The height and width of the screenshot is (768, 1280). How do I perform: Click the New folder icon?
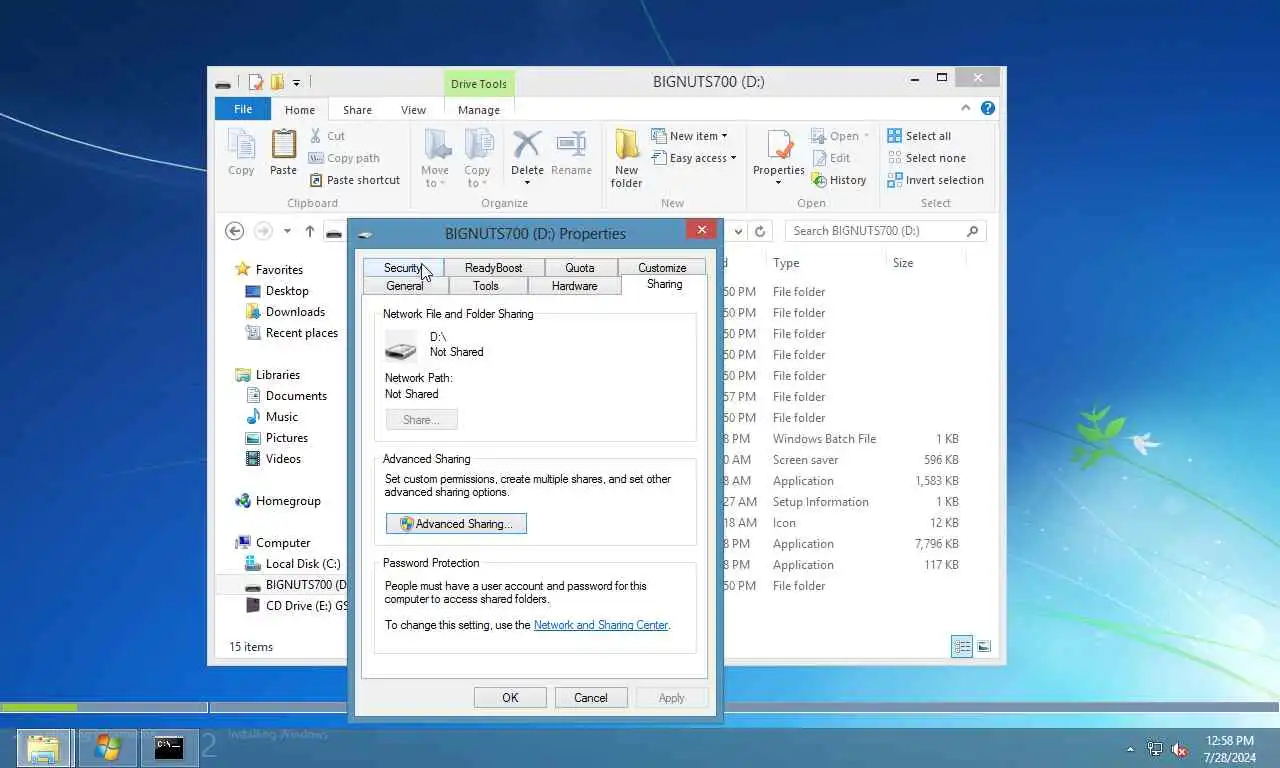pyautogui.click(x=627, y=145)
